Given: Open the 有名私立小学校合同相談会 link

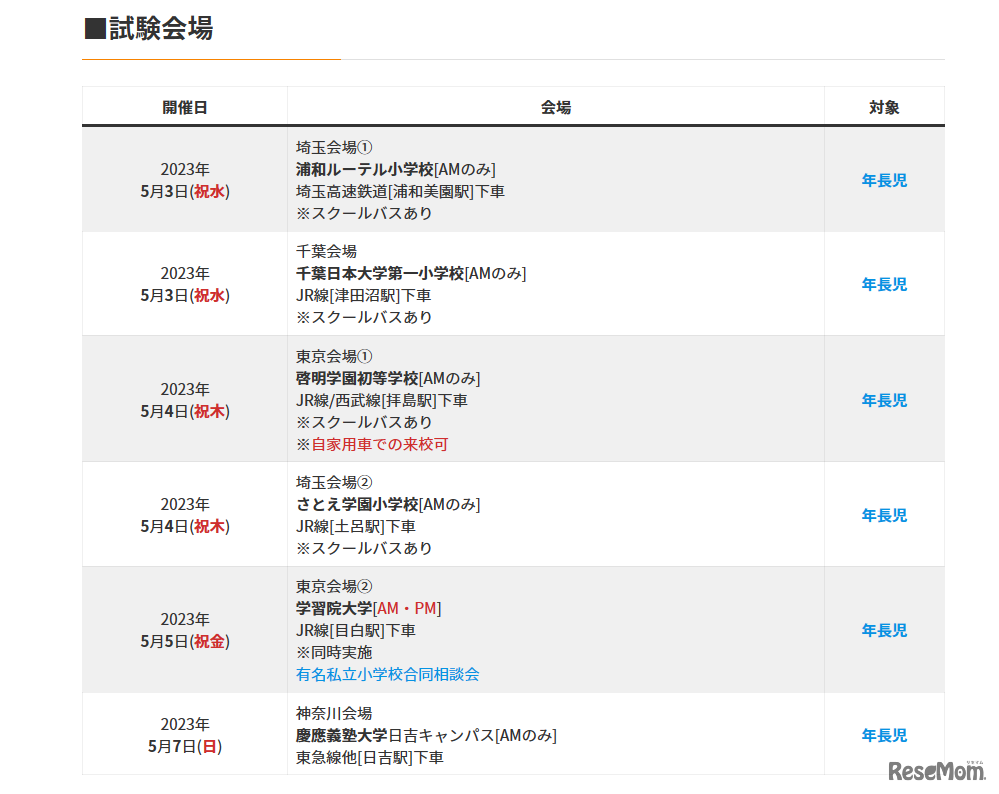Looking at the screenshot, I should [x=387, y=674].
